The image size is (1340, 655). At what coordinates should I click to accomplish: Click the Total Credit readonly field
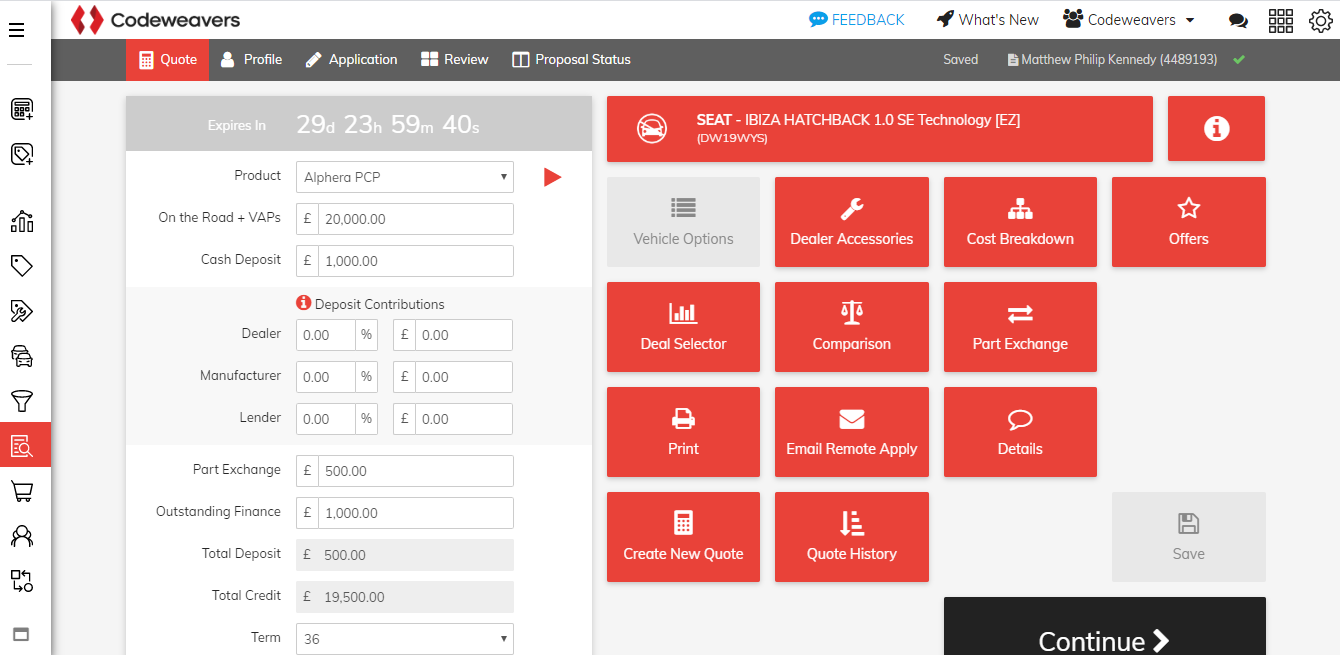[x=405, y=597]
